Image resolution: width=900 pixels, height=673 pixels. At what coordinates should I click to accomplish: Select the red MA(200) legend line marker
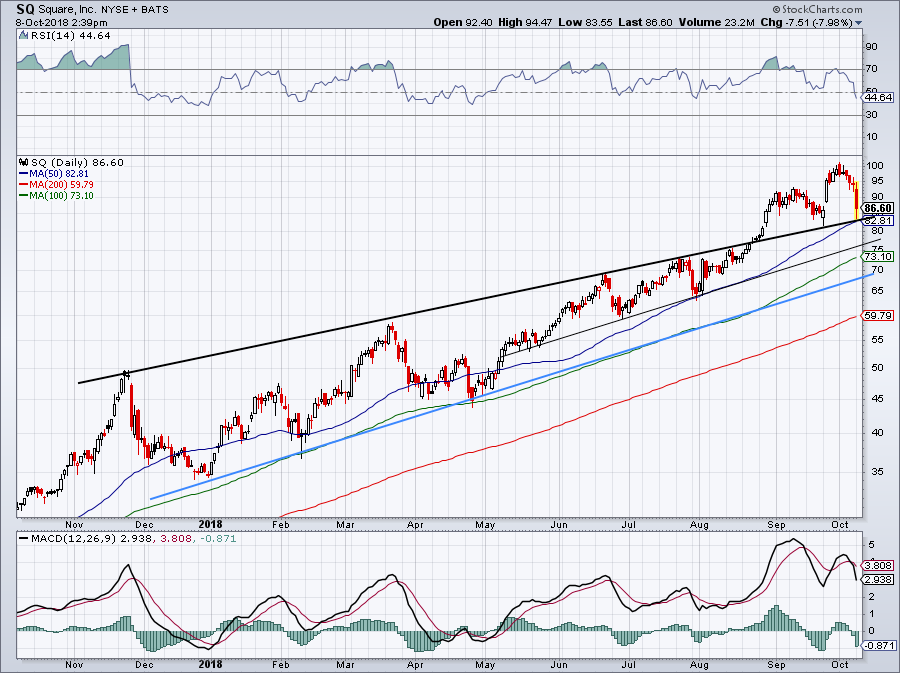point(23,185)
